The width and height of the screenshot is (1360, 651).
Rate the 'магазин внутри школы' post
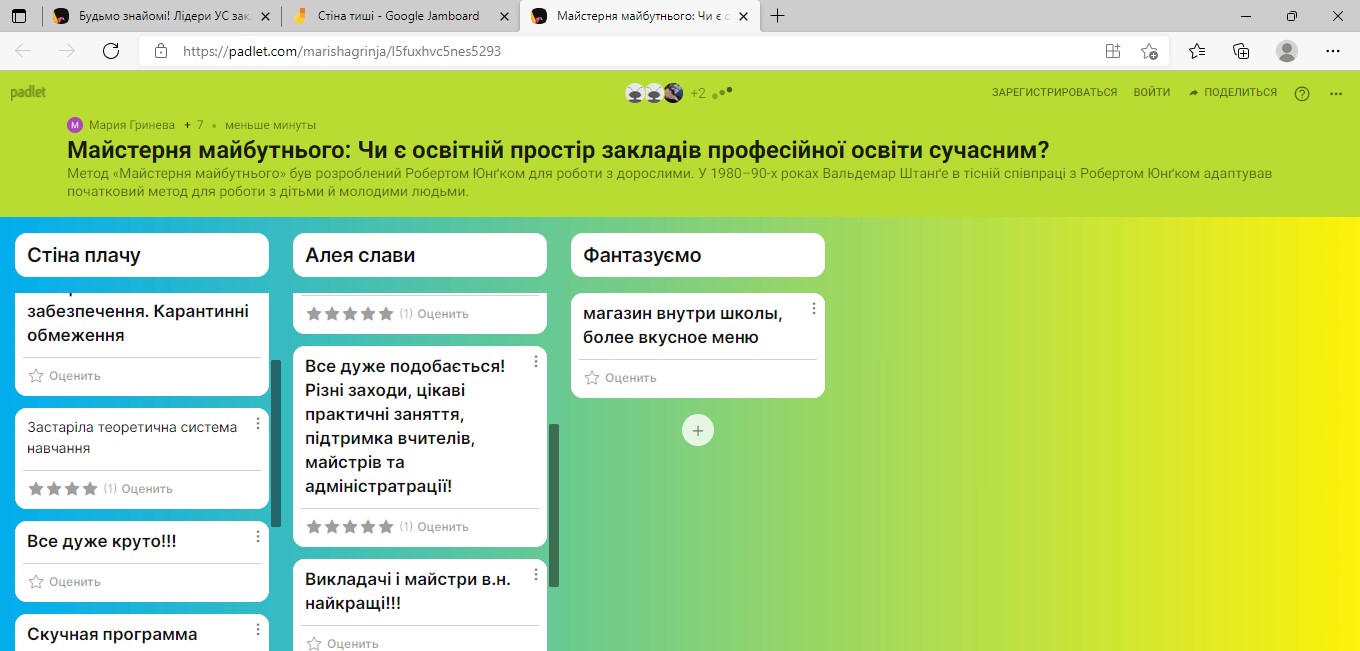click(592, 378)
